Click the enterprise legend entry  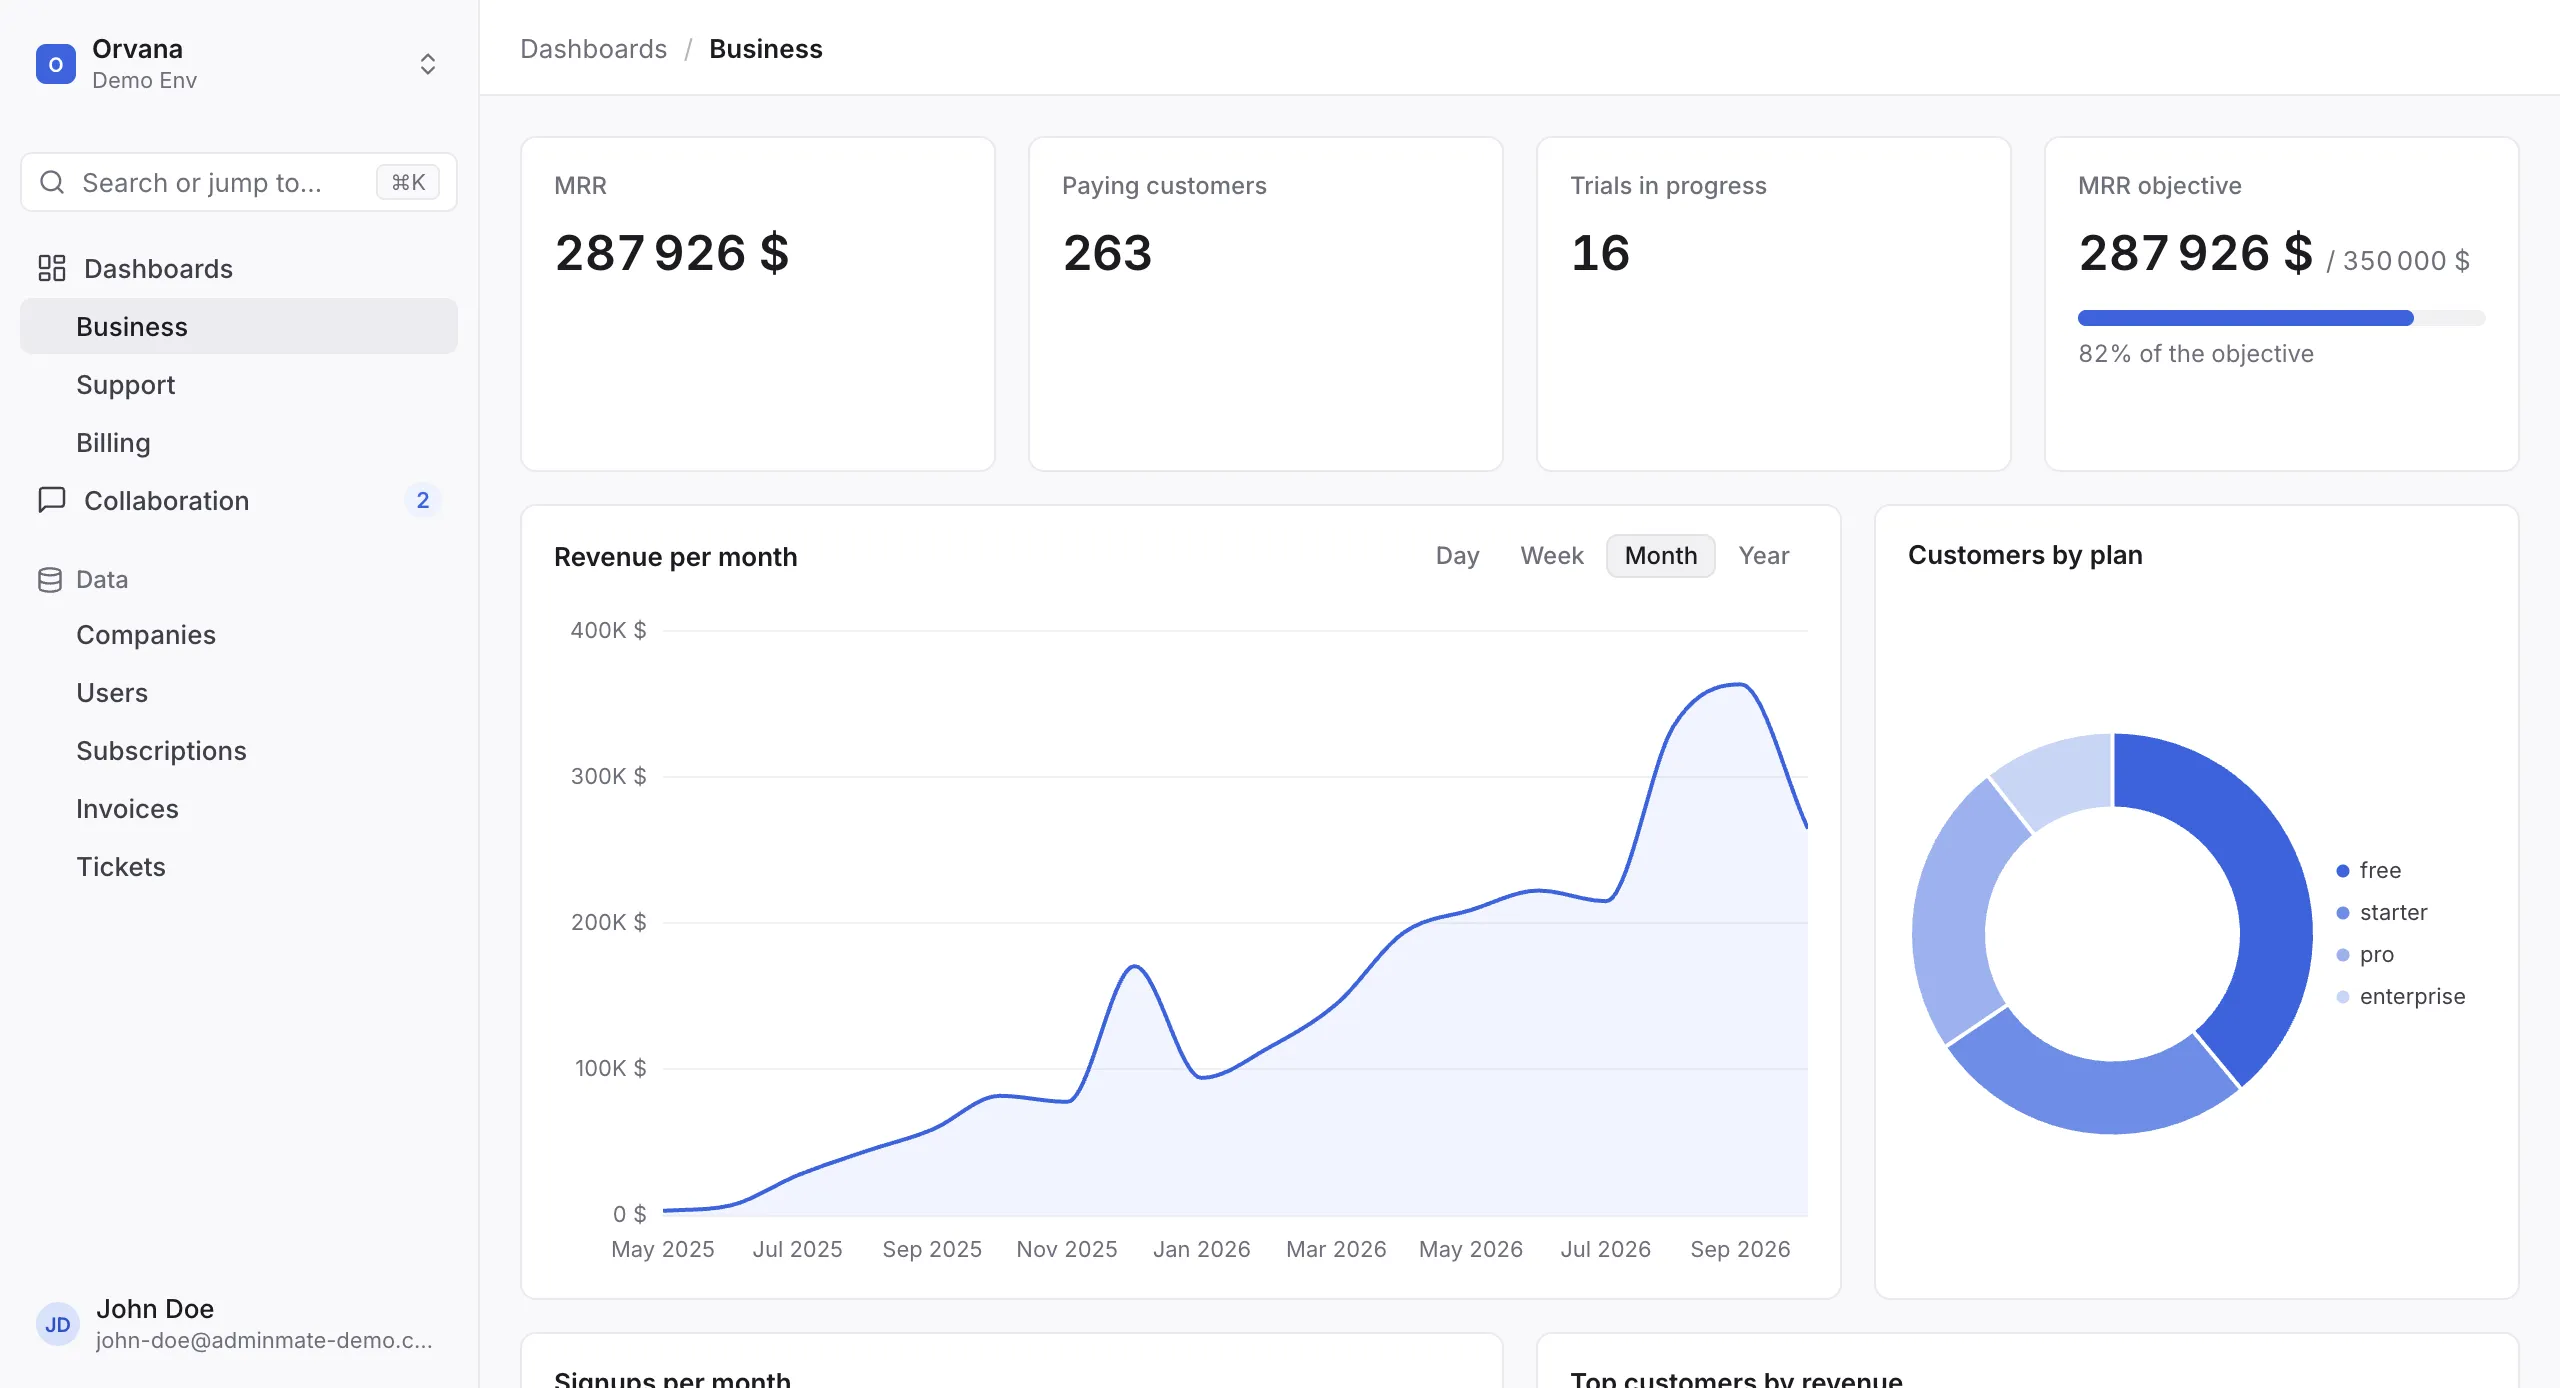tap(2400, 996)
